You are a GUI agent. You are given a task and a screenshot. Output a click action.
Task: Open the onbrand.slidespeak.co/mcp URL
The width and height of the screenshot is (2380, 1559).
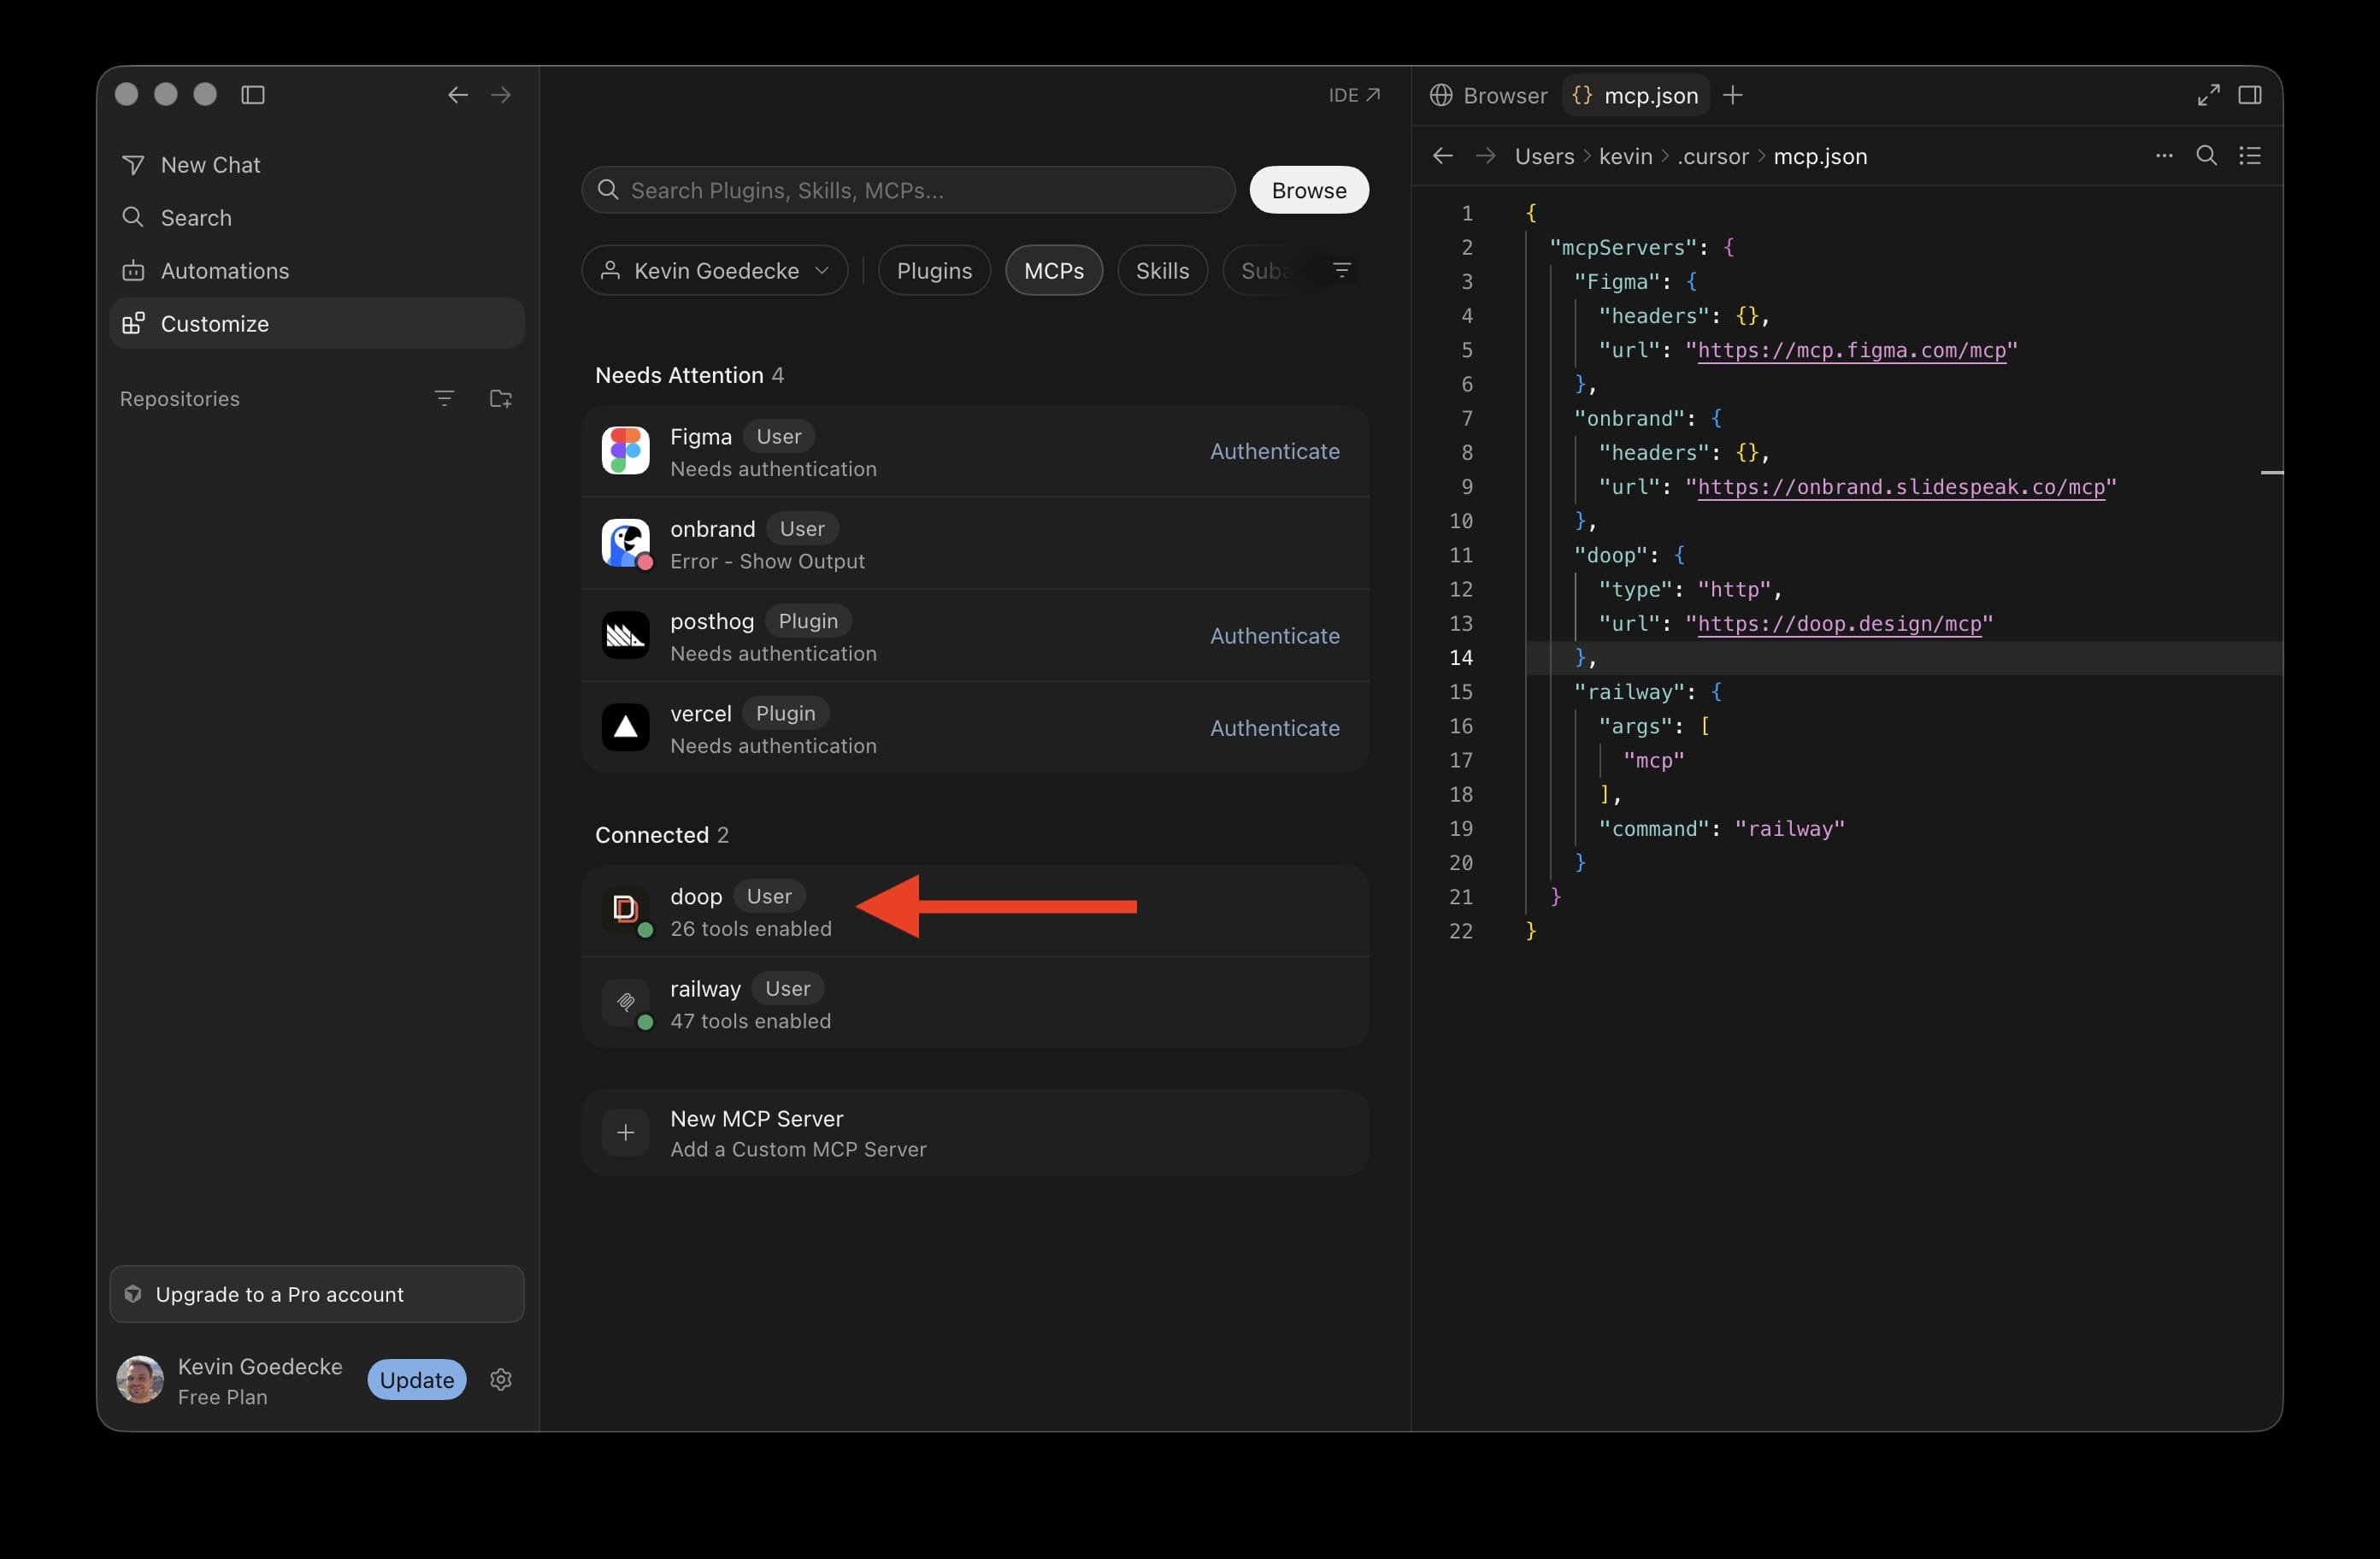(1901, 487)
